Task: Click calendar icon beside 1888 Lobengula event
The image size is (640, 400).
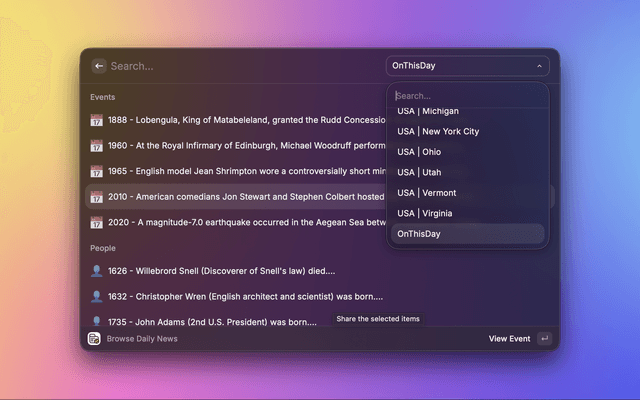Action: [x=97, y=120]
